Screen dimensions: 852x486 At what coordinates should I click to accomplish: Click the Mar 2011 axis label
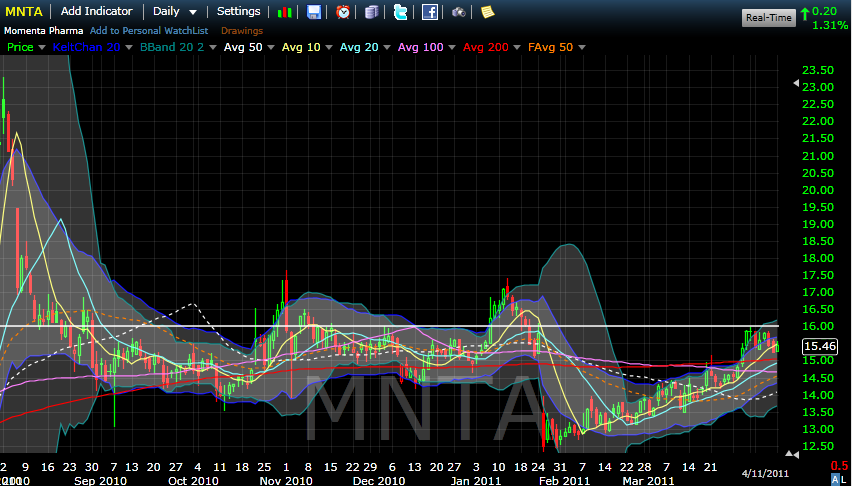(x=648, y=481)
